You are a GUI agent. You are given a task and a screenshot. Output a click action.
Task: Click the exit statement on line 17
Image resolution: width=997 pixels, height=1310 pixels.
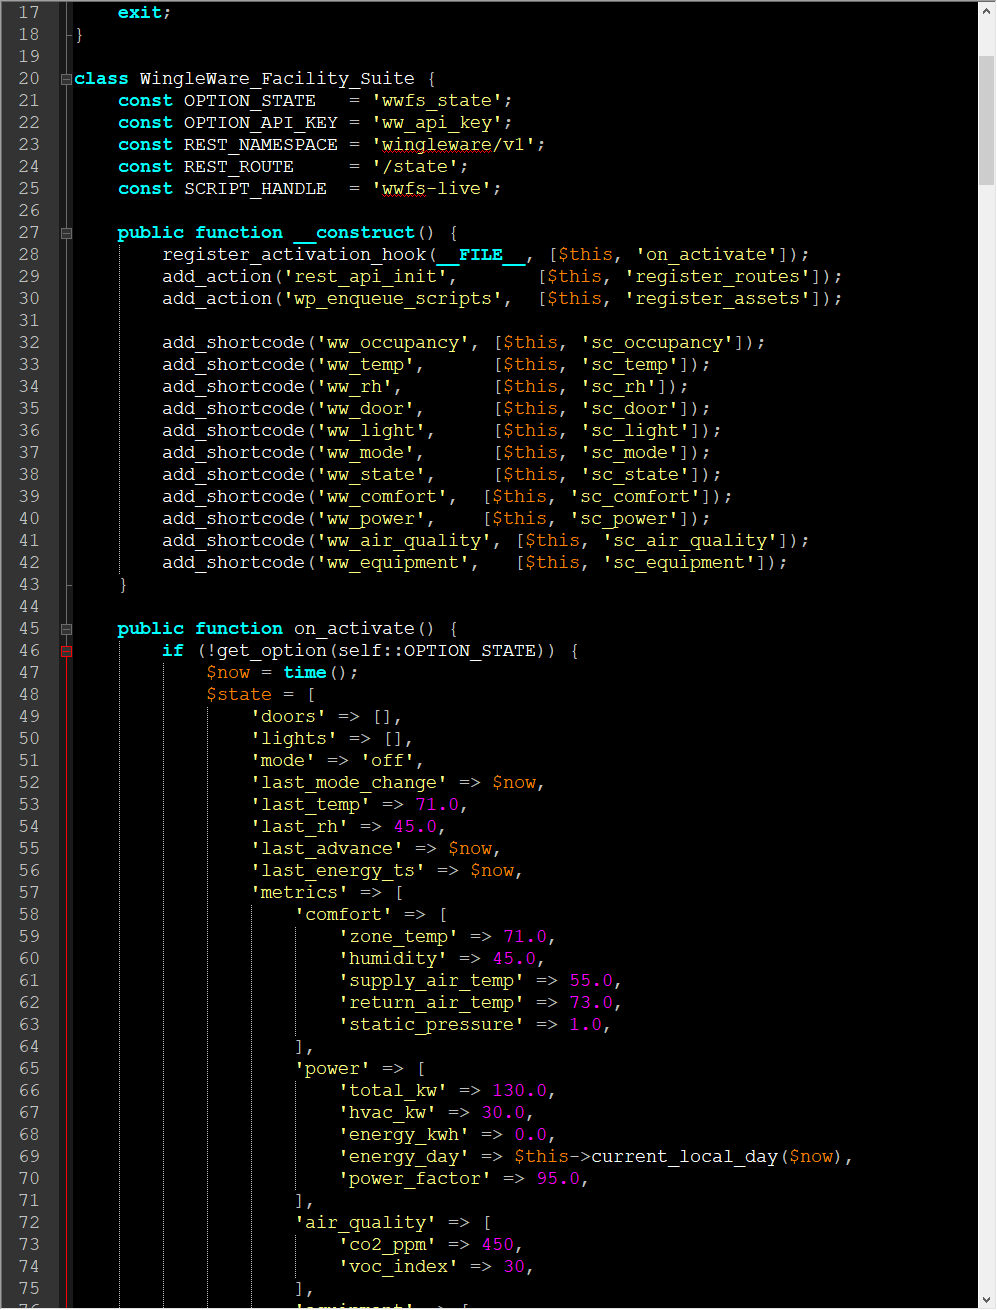(143, 13)
